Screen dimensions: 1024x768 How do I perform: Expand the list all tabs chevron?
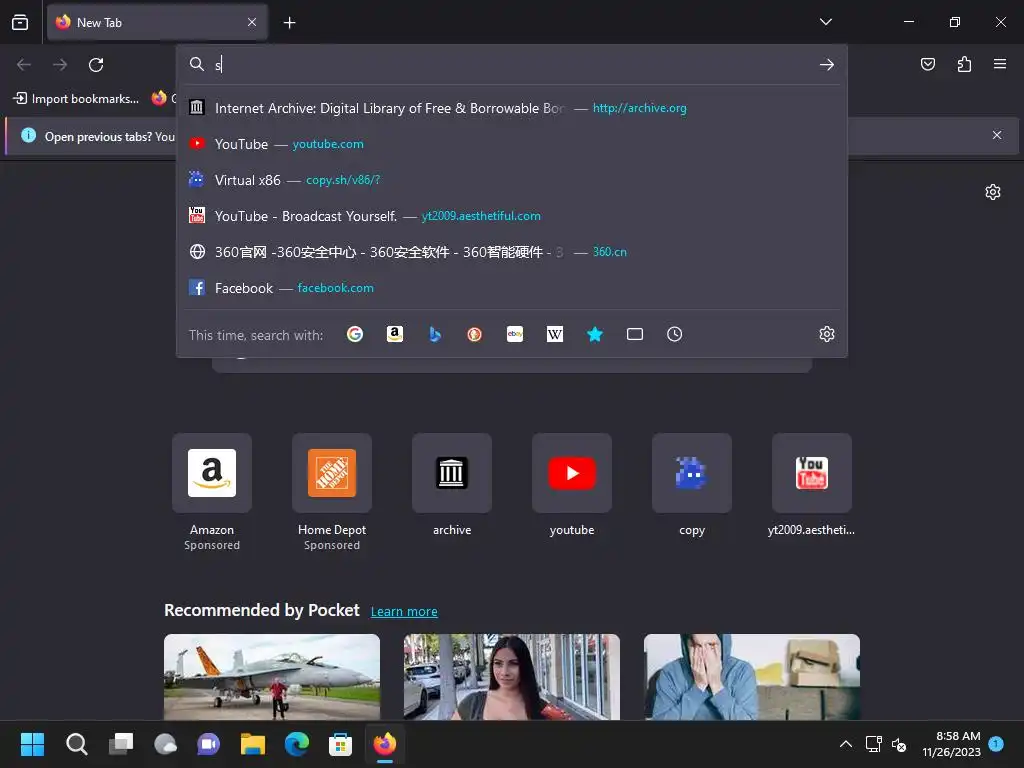825,22
